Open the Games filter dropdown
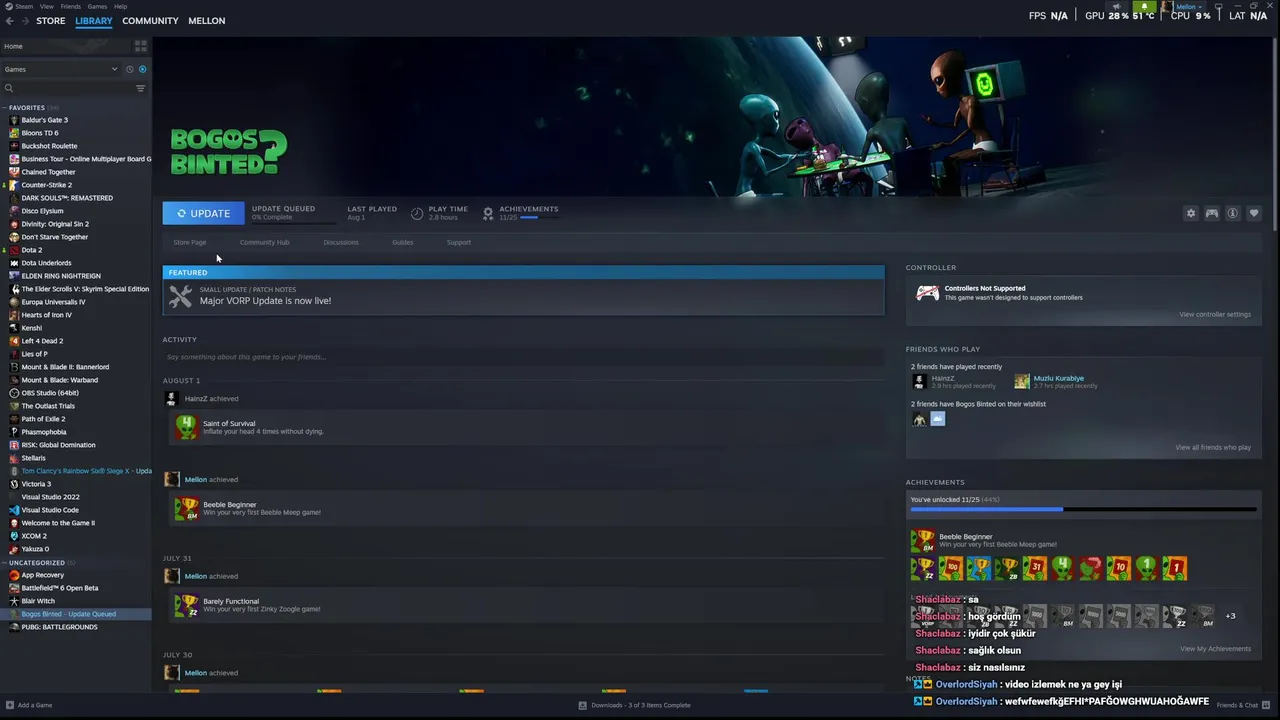1280x720 pixels. coord(61,69)
